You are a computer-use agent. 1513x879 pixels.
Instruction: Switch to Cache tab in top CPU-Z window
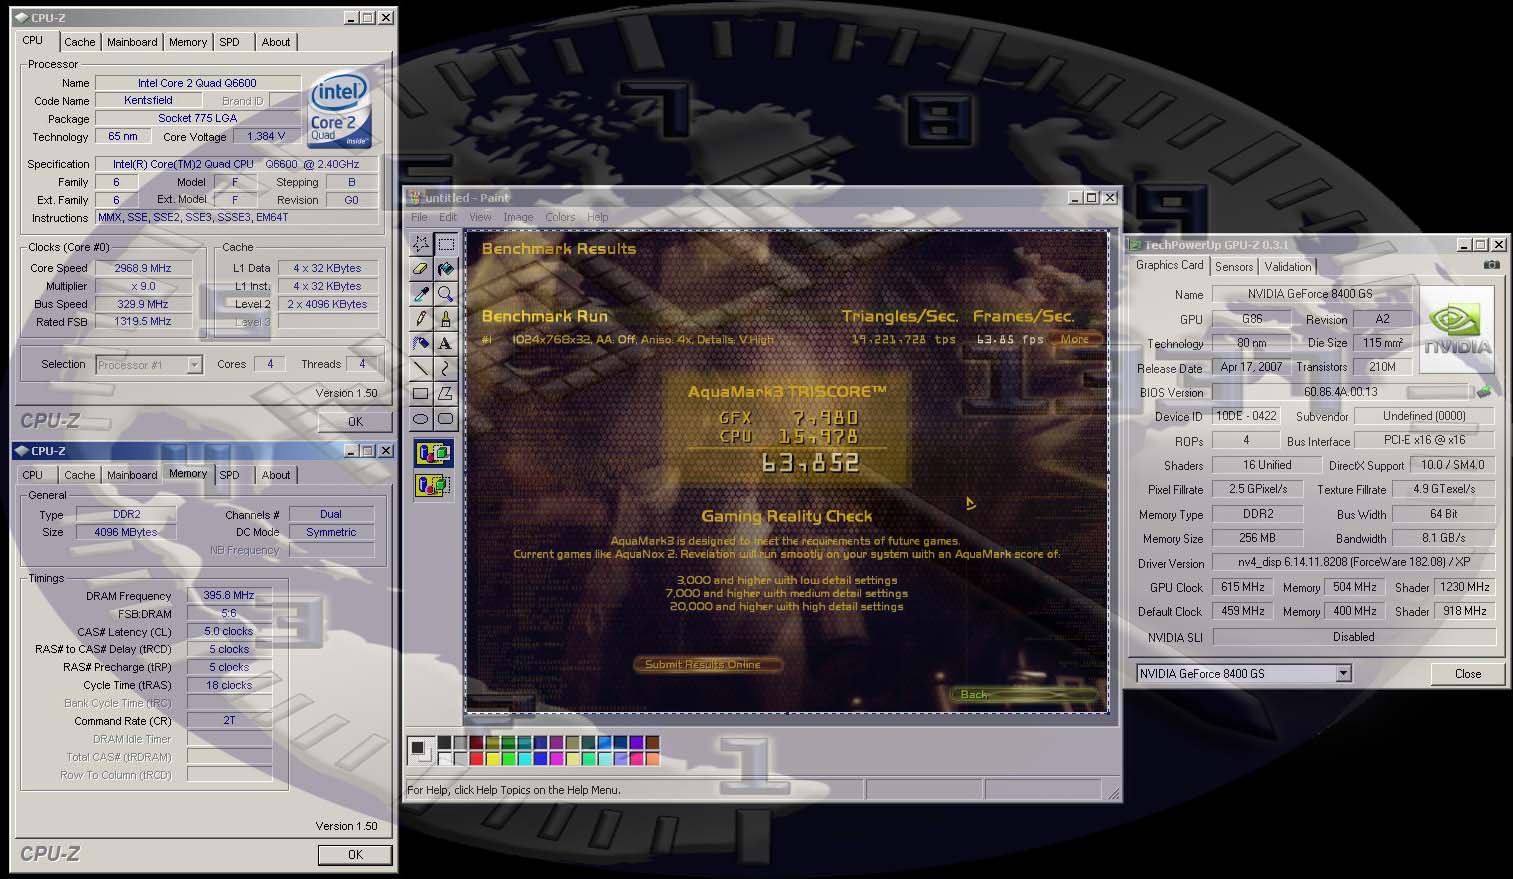click(x=80, y=42)
